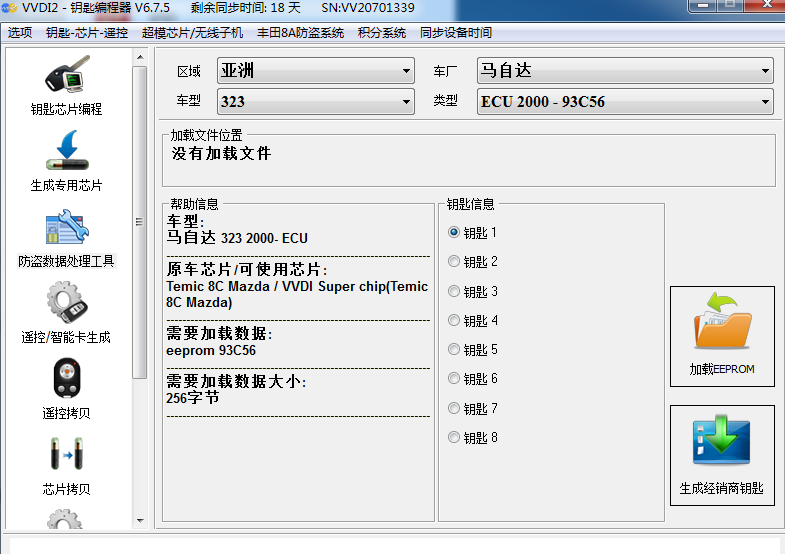Open the 同步设备时间 menu item
Viewport: 785px width, 554px height.
[x=456, y=33]
